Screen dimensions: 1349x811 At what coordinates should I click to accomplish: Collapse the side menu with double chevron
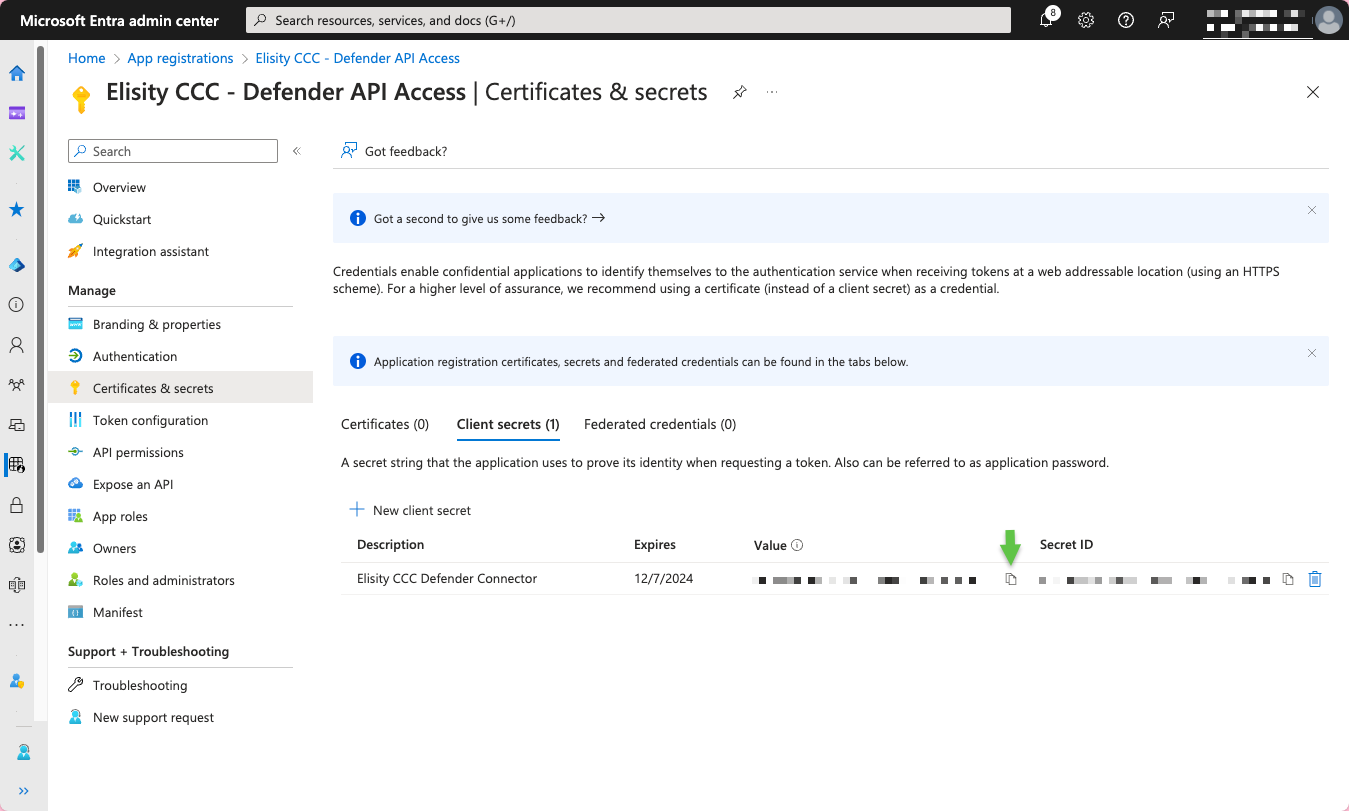[296, 151]
